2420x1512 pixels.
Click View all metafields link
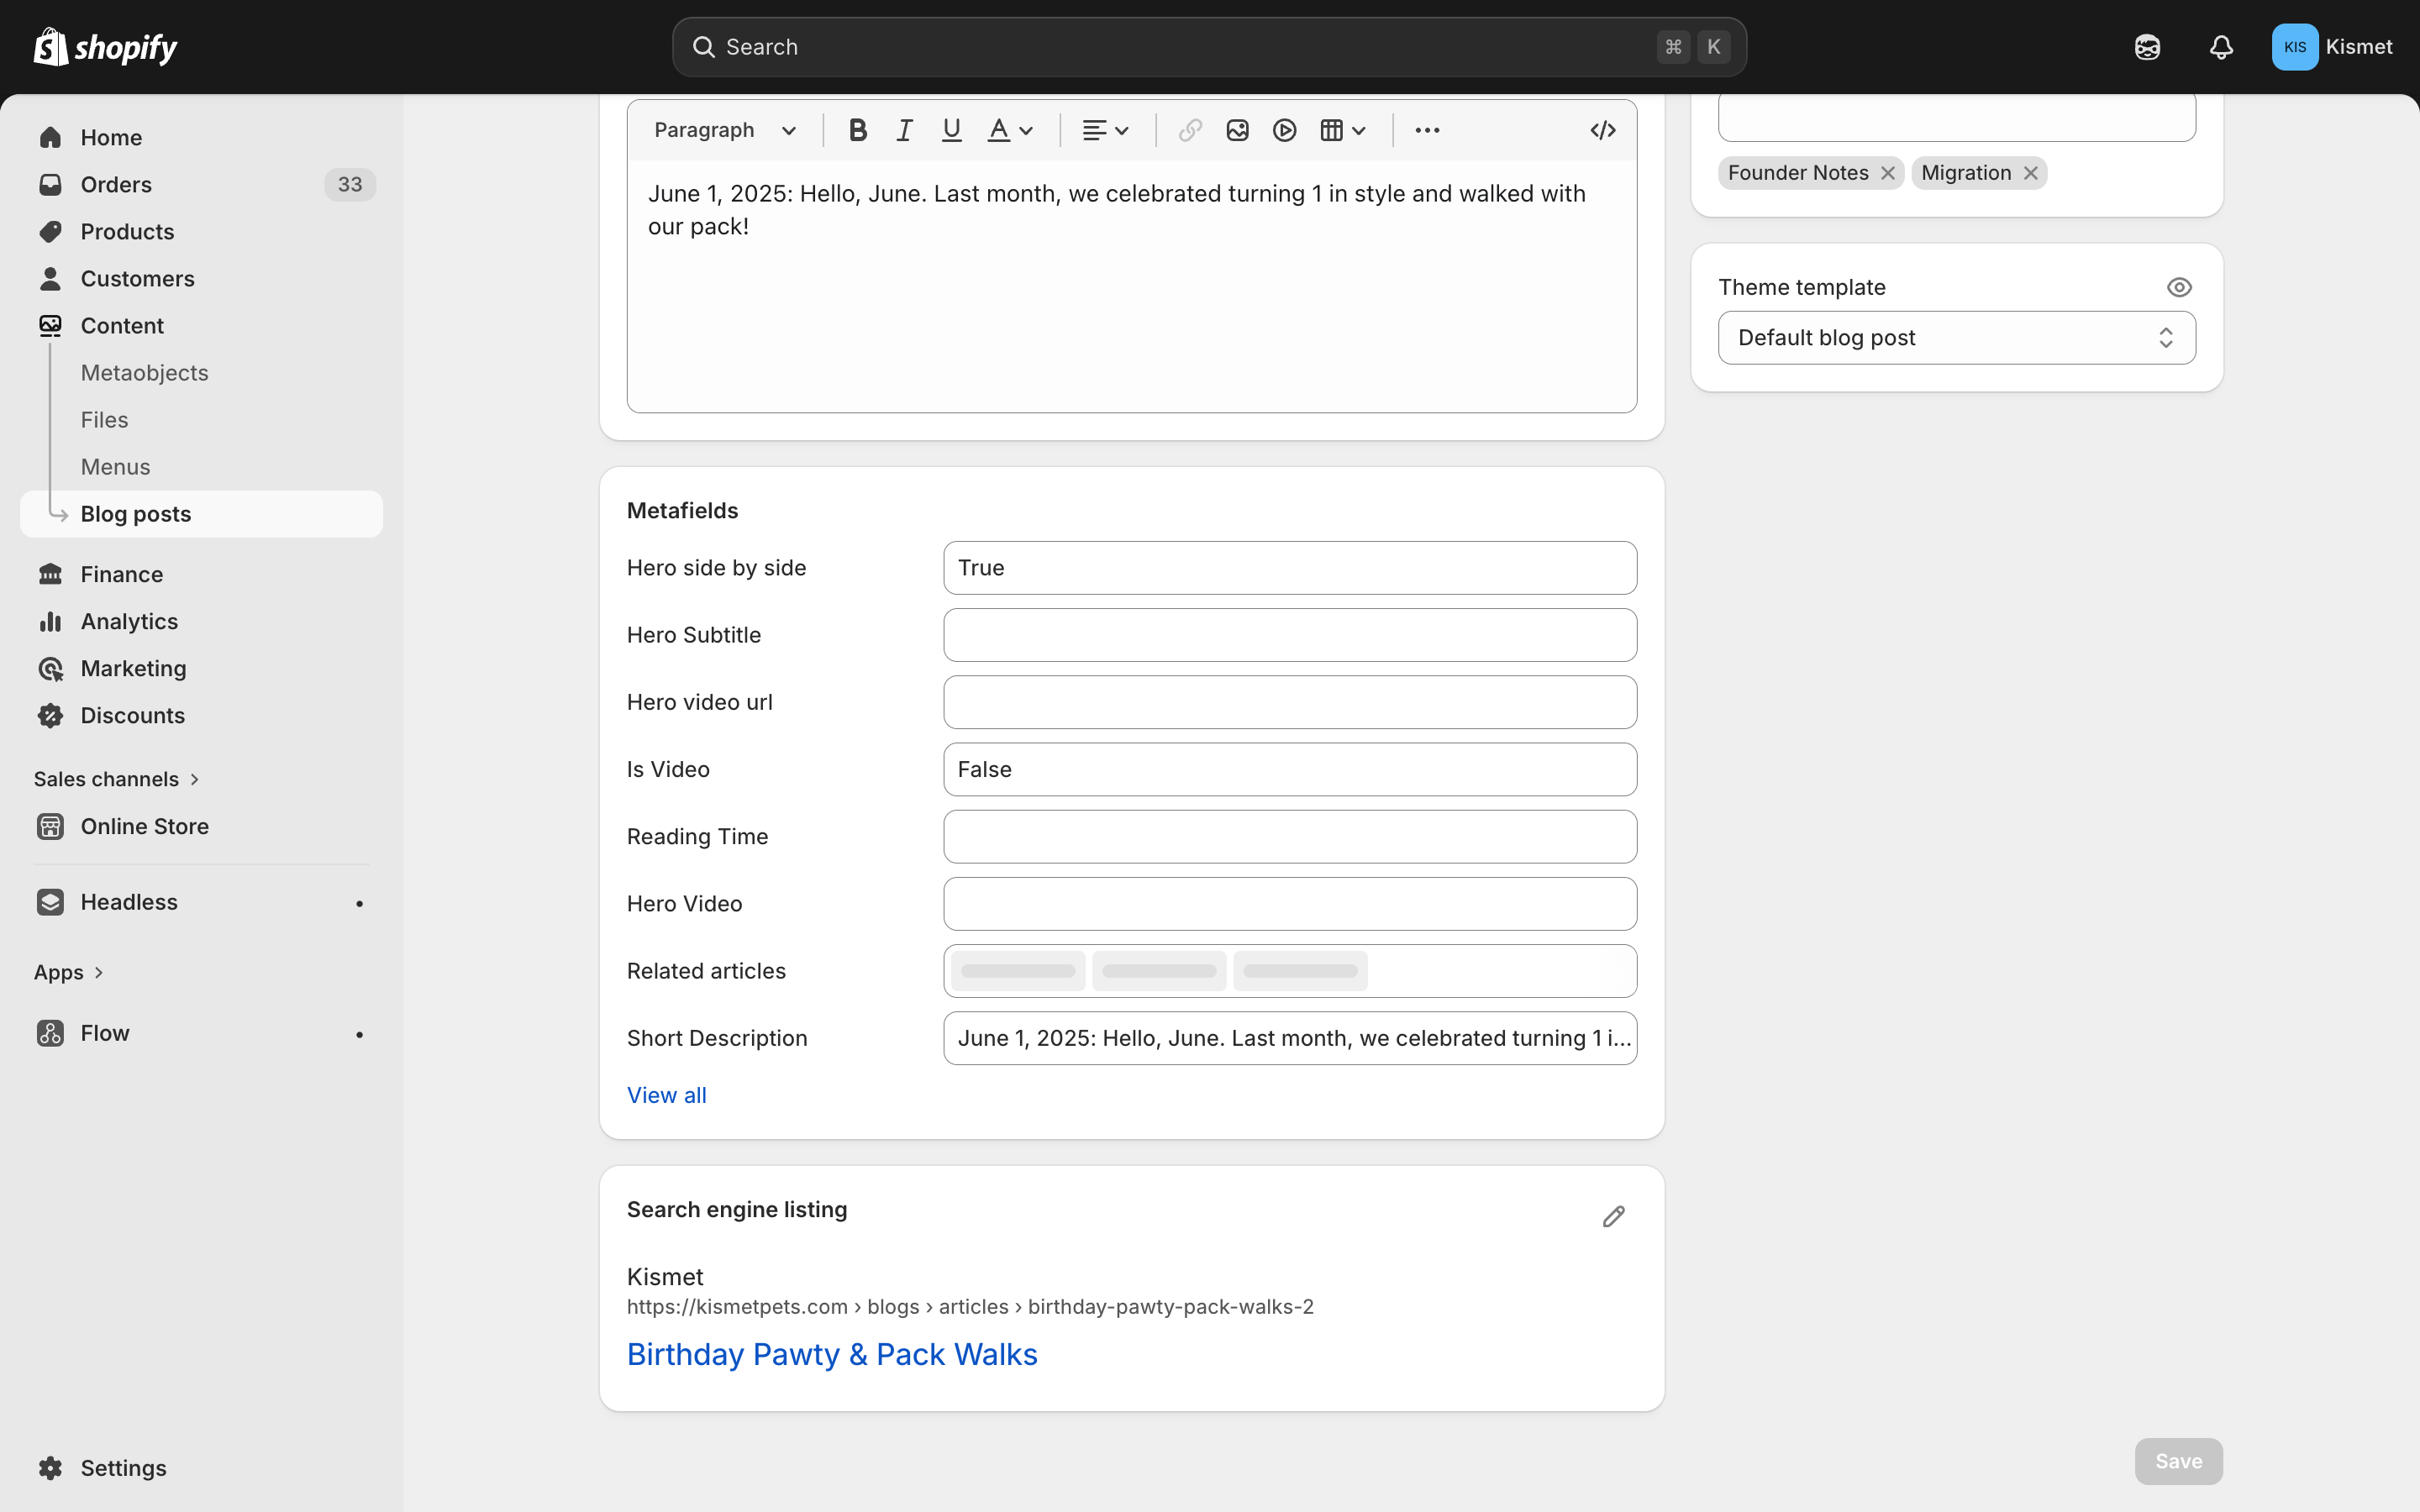tap(666, 1094)
